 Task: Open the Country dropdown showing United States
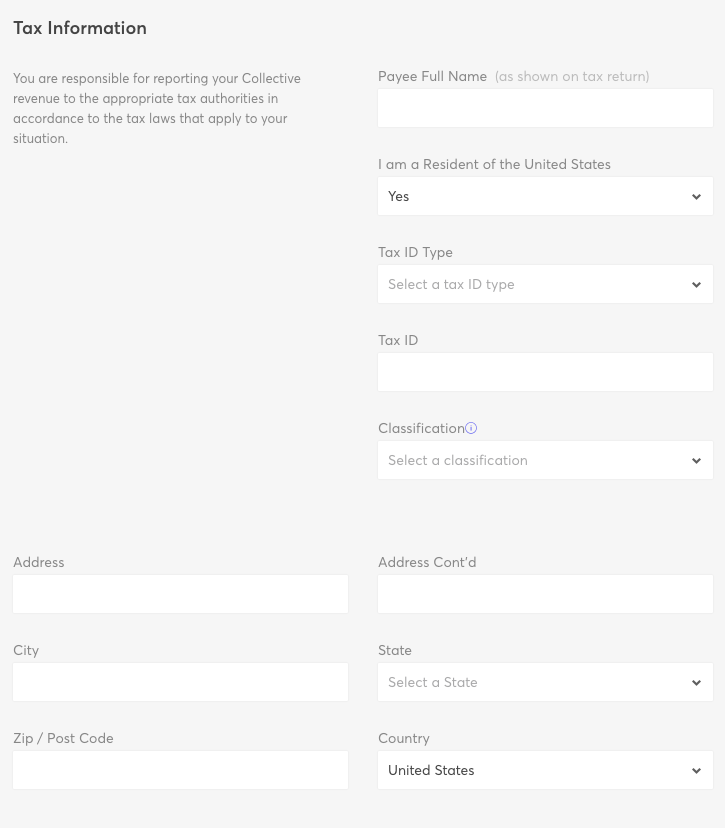[x=530, y=771]
